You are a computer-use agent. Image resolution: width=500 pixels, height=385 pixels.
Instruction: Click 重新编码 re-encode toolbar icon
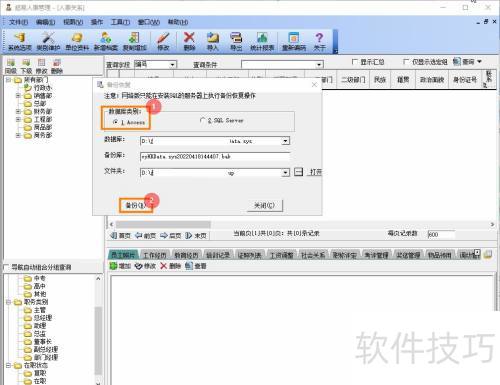tap(294, 41)
